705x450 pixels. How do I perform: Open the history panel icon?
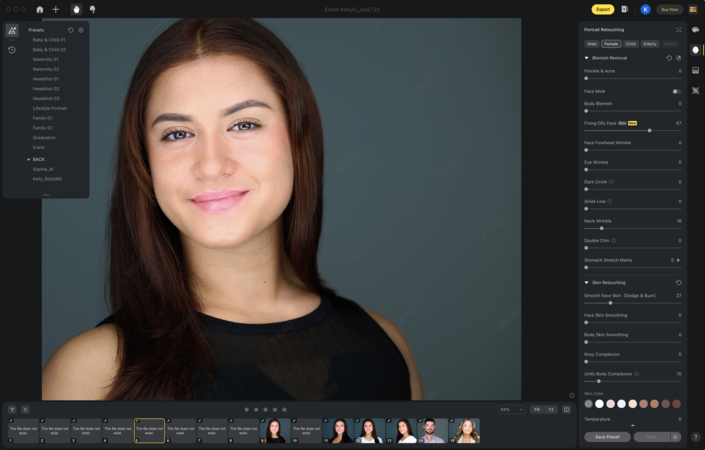pyautogui.click(x=12, y=49)
